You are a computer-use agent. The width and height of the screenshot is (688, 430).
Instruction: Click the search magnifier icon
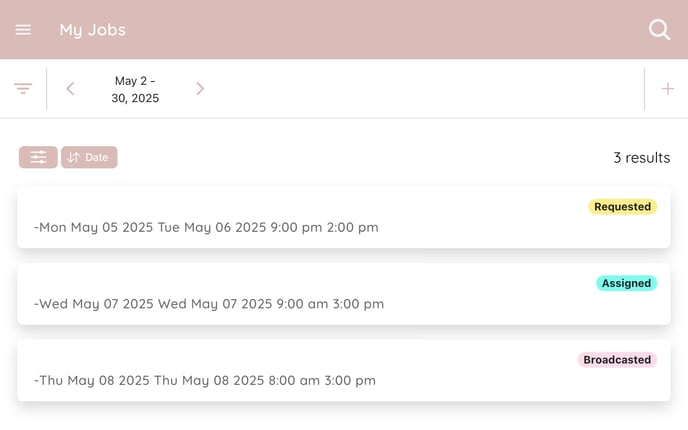point(659,30)
